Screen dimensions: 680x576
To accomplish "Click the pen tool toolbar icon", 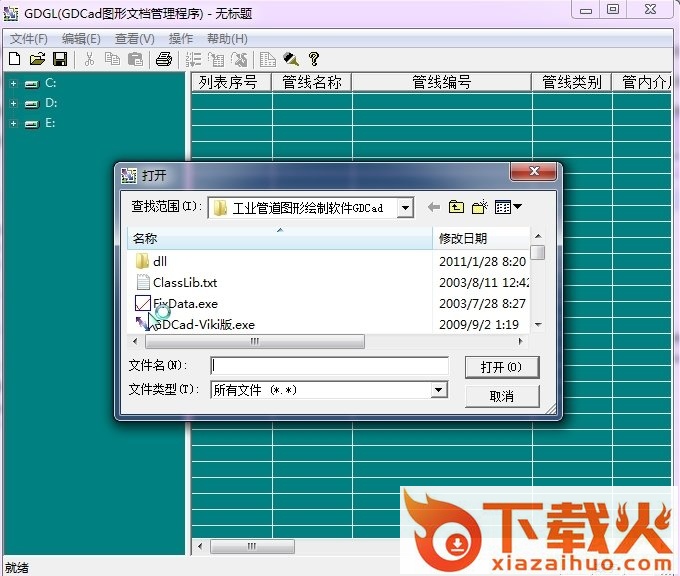I will pyautogui.click(x=291, y=59).
